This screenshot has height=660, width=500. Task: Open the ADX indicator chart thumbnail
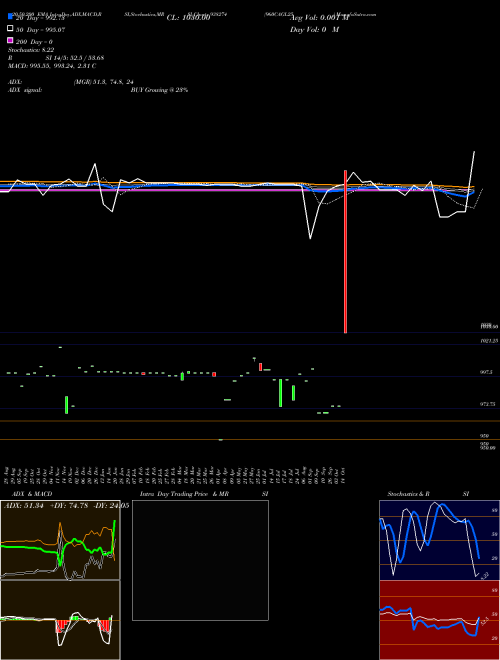[60, 540]
